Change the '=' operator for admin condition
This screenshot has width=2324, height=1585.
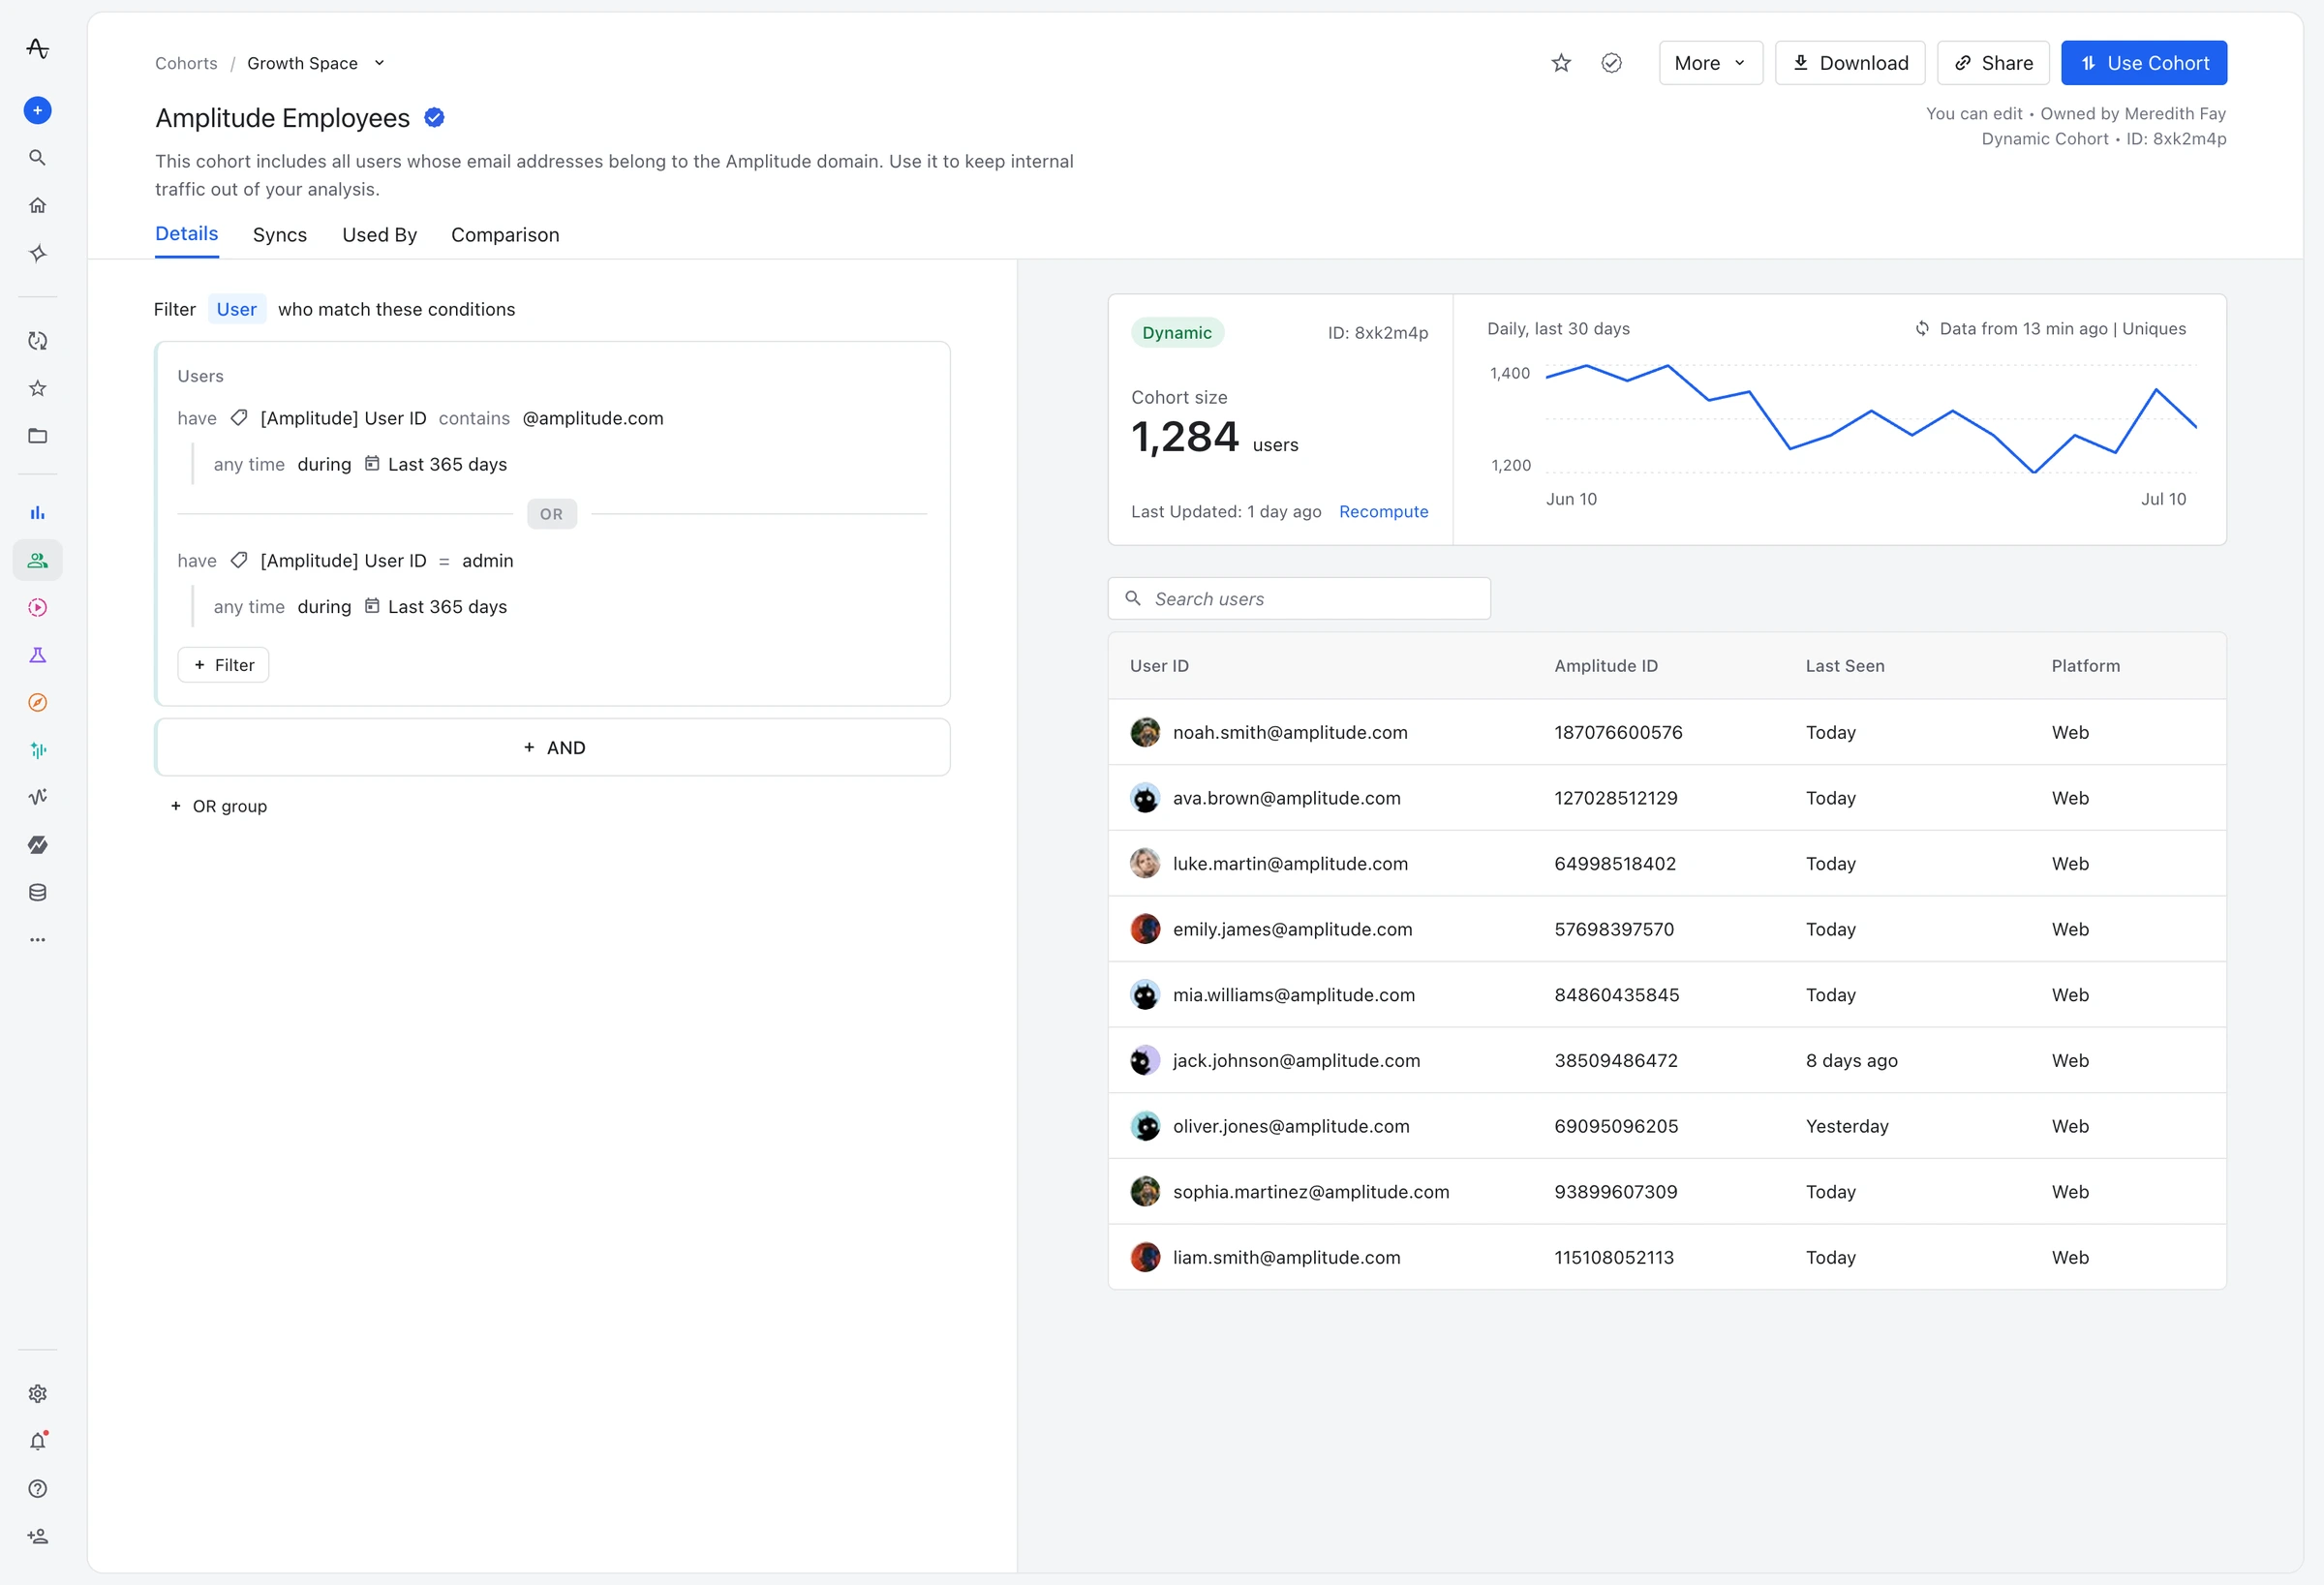[x=444, y=561]
